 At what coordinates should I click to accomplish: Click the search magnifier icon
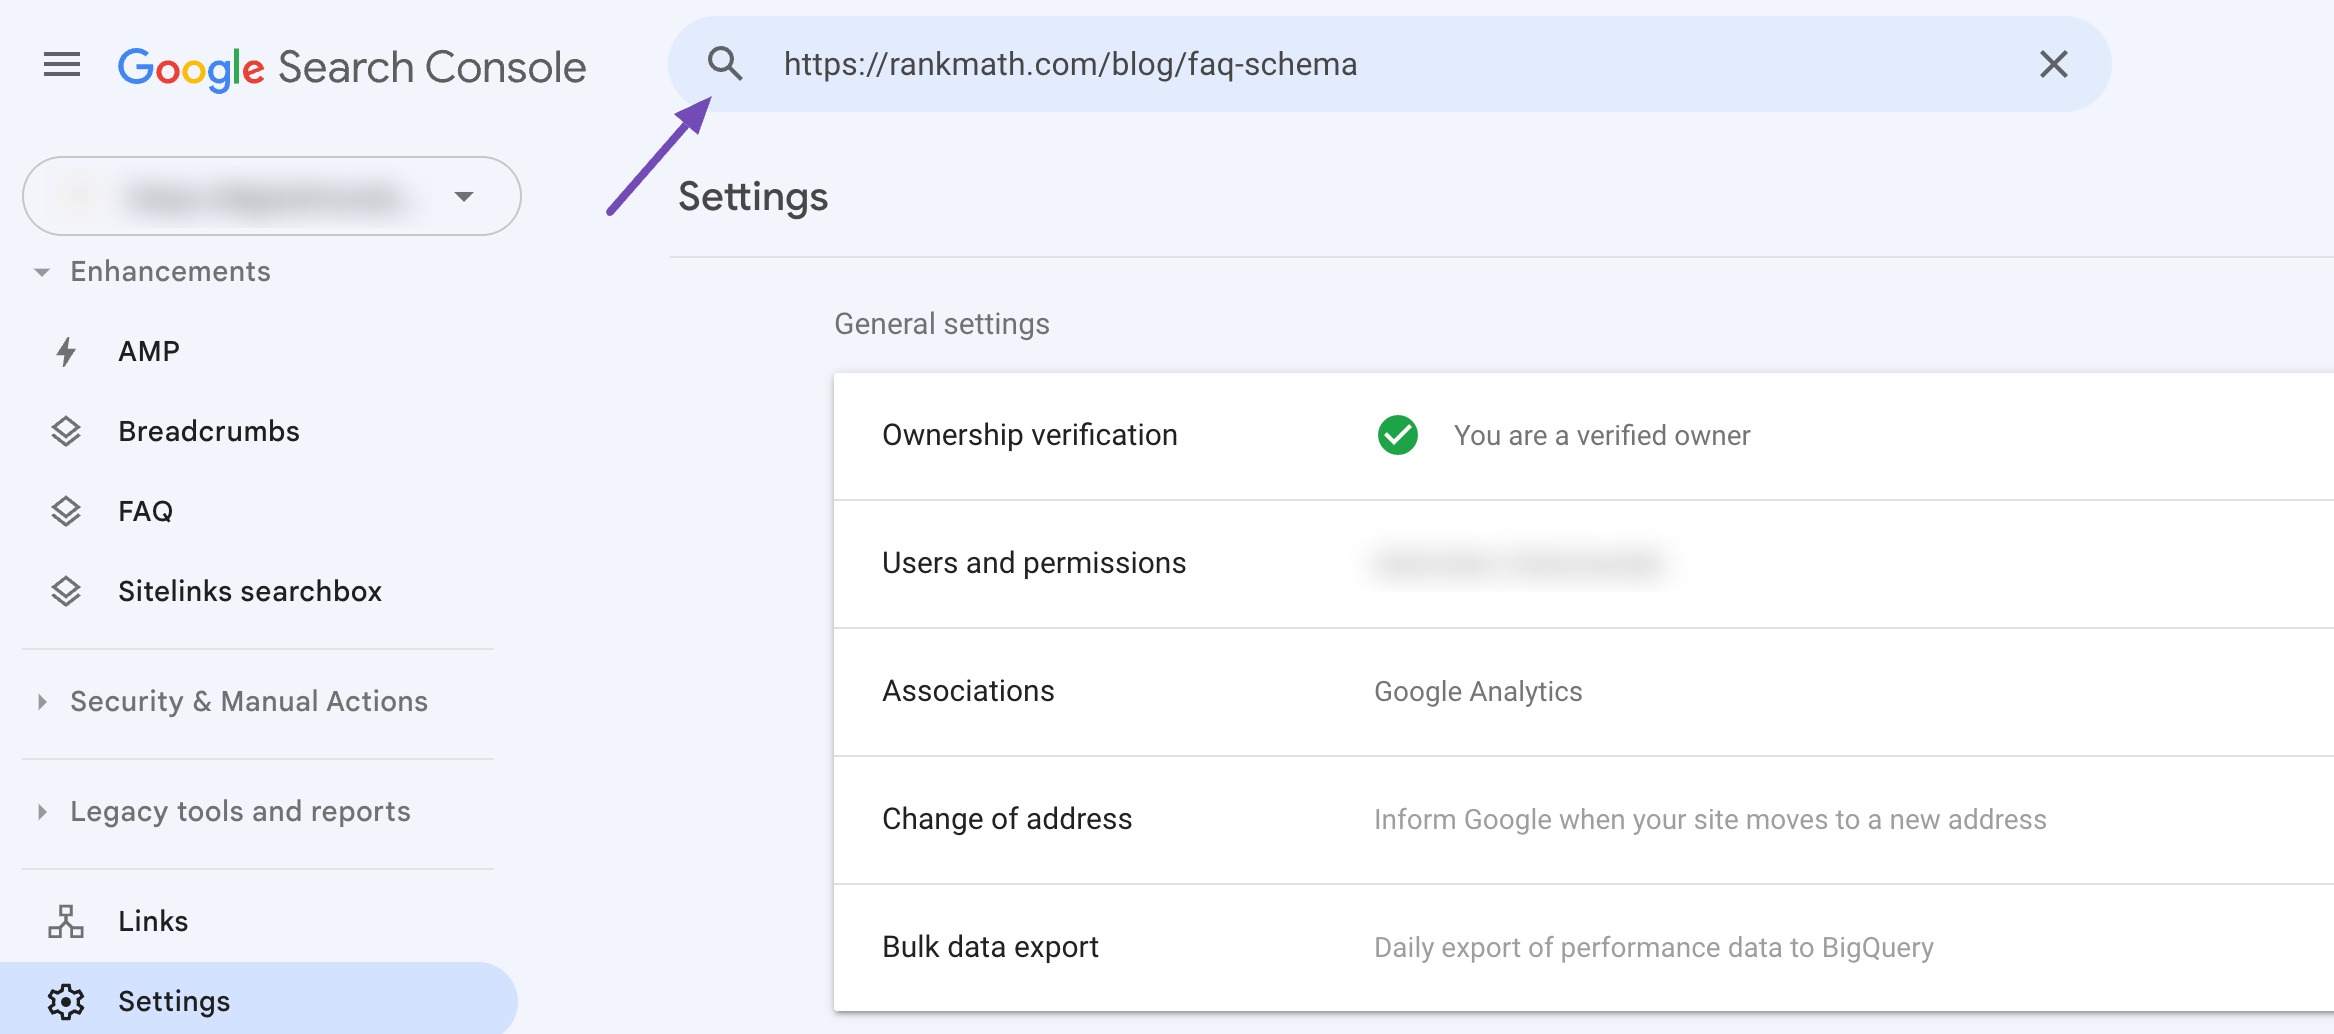pyautogui.click(x=725, y=64)
